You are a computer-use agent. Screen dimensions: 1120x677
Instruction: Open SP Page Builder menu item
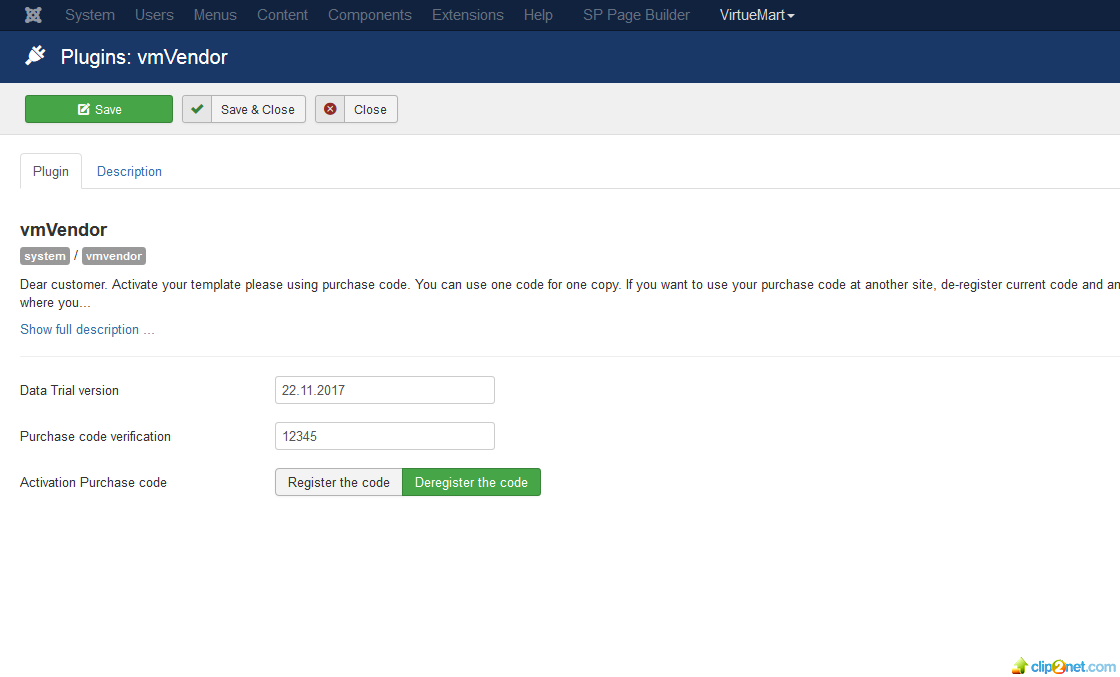pyautogui.click(x=636, y=15)
